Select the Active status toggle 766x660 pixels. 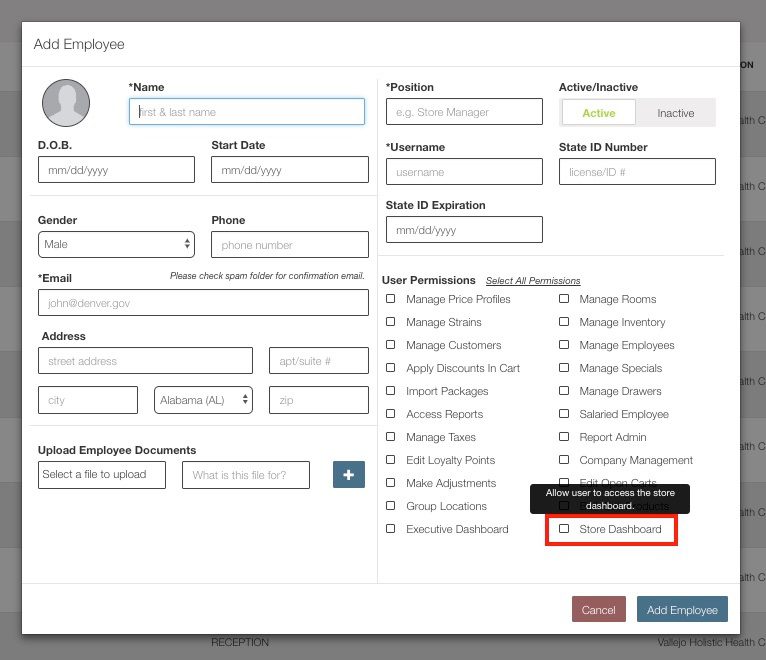pos(599,113)
